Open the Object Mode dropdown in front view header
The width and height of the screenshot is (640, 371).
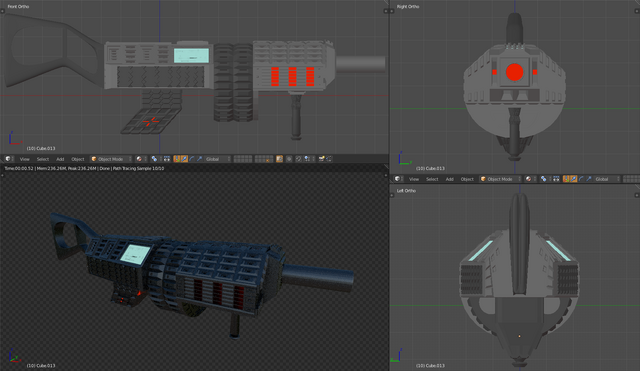click(111, 159)
